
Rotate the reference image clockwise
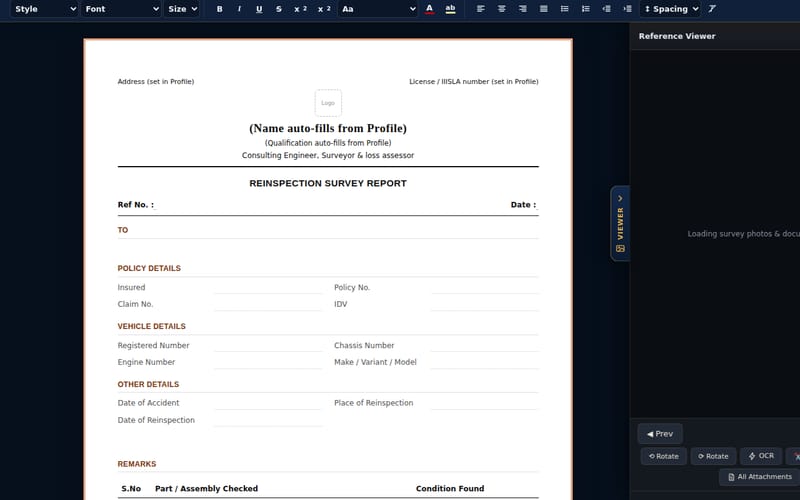(713, 456)
